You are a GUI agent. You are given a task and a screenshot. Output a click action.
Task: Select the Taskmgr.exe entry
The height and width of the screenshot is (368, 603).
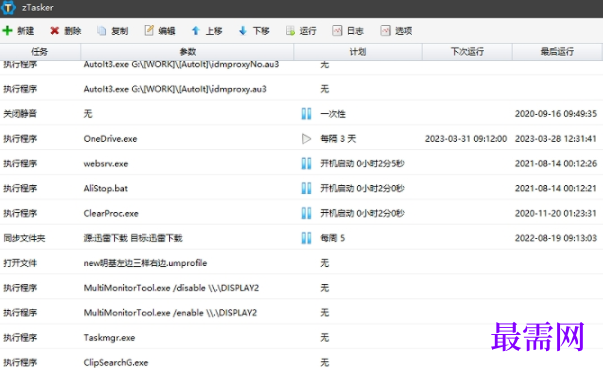coord(109,338)
